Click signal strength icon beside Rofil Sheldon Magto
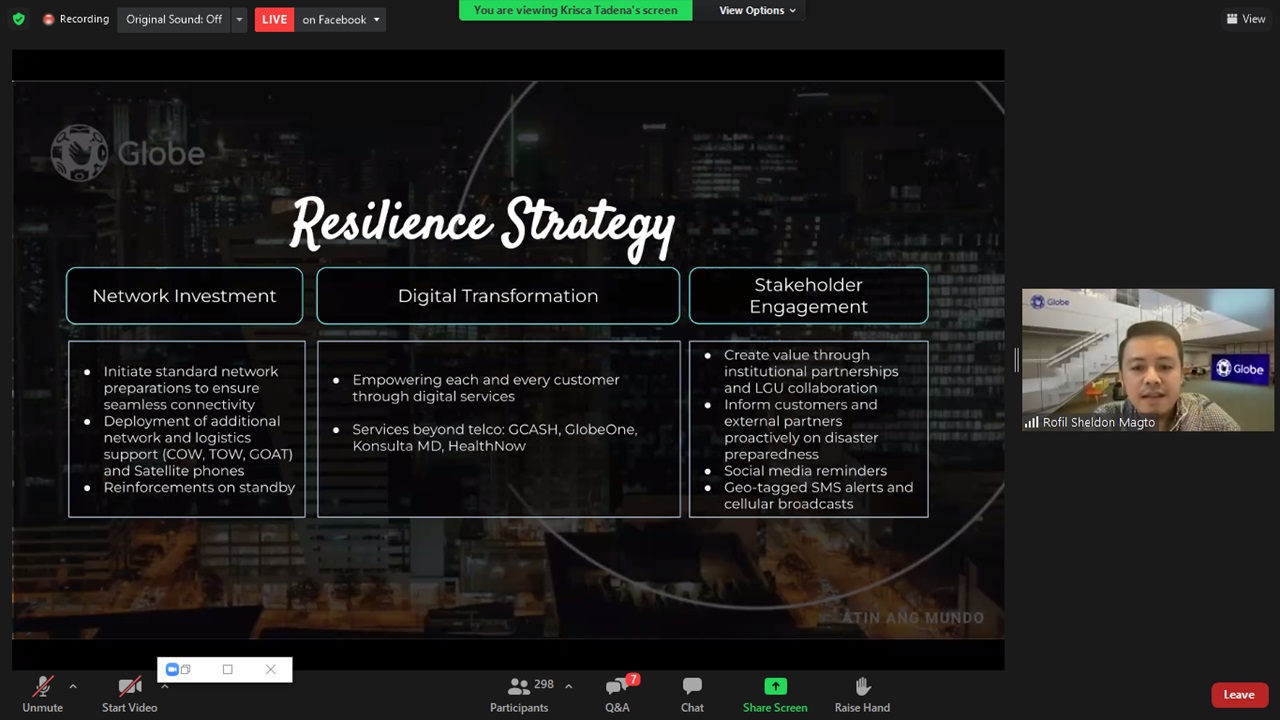The image size is (1280, 720). point(1031,423)
